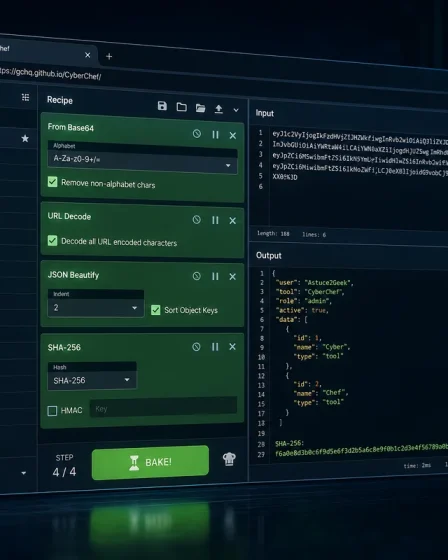Expand the down arrow at the sidebar bottom
448x560 pixels.
pos(24,473)
